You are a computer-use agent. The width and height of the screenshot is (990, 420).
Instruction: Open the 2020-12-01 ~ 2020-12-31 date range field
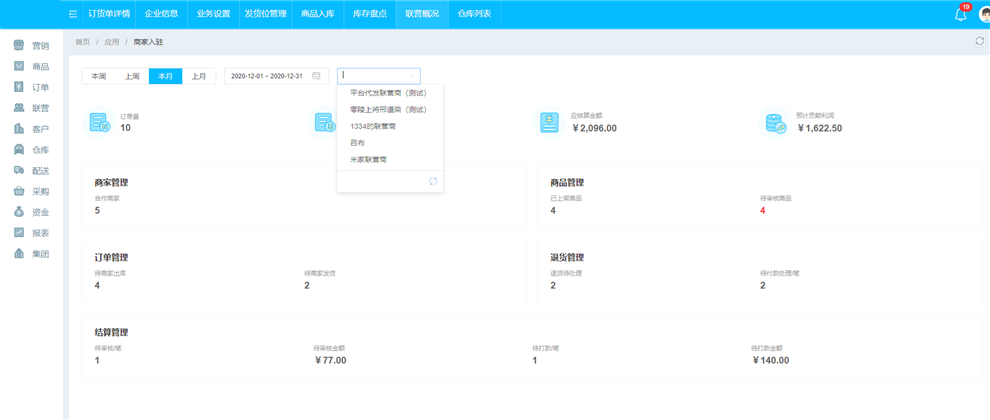tap(277, 76)
